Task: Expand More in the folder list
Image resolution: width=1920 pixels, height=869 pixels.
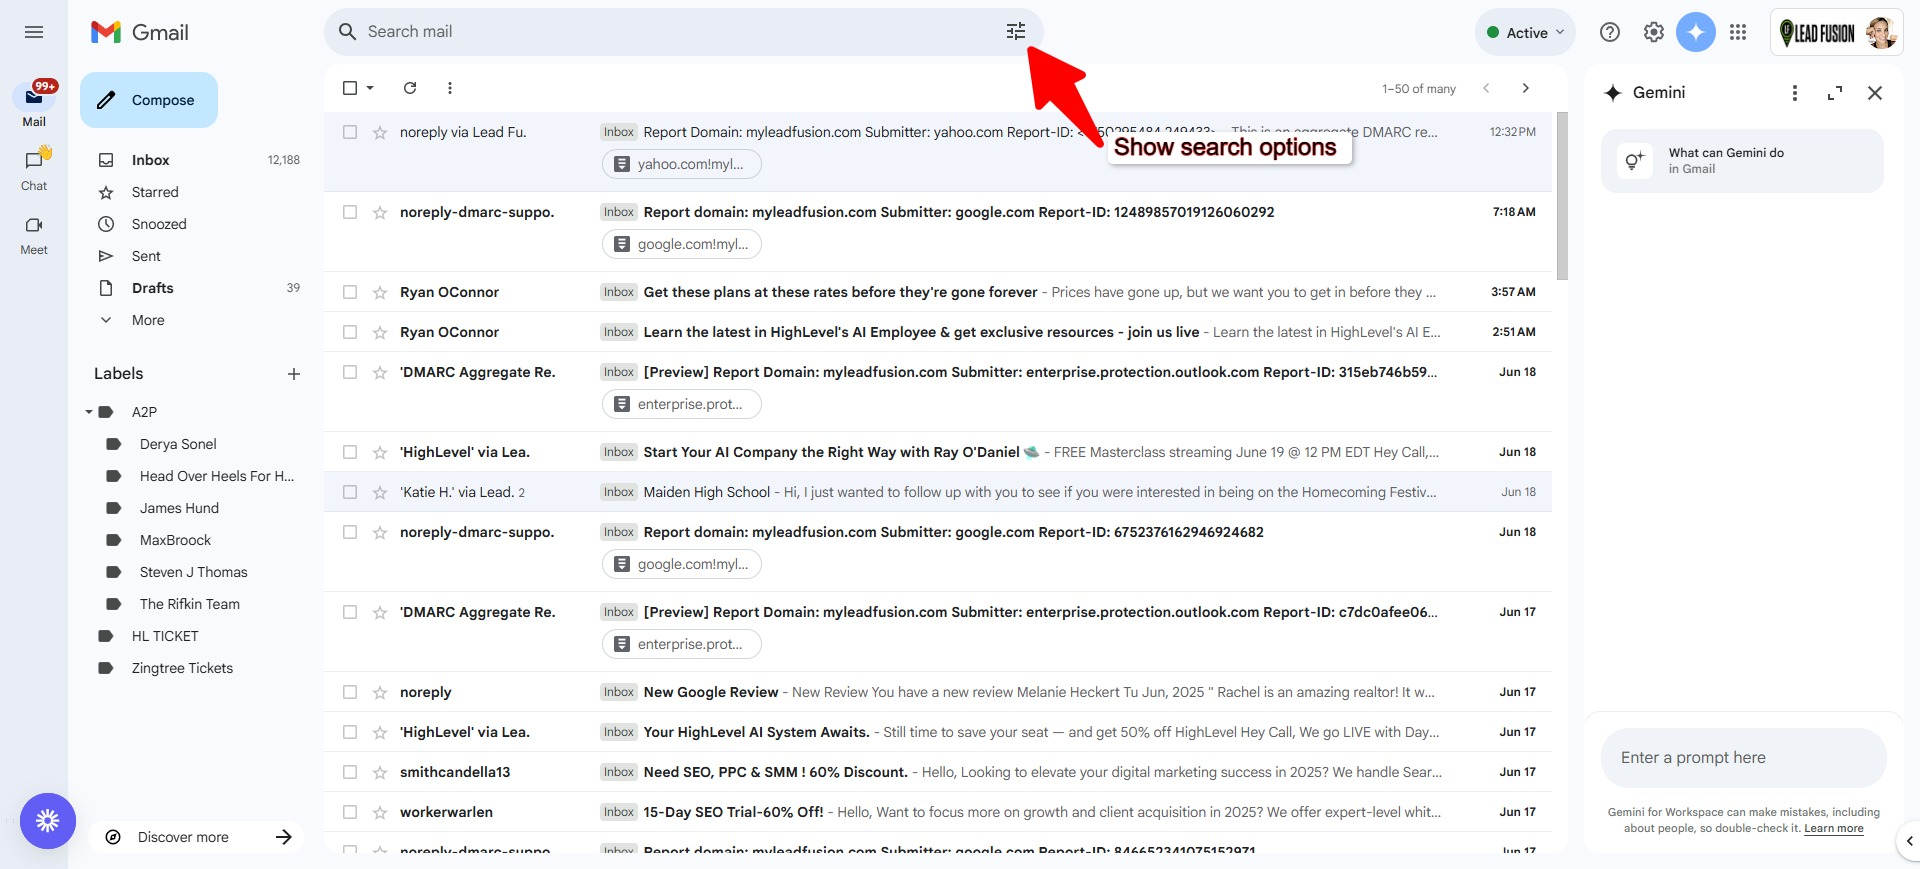Action: click(x=148, y=320)
